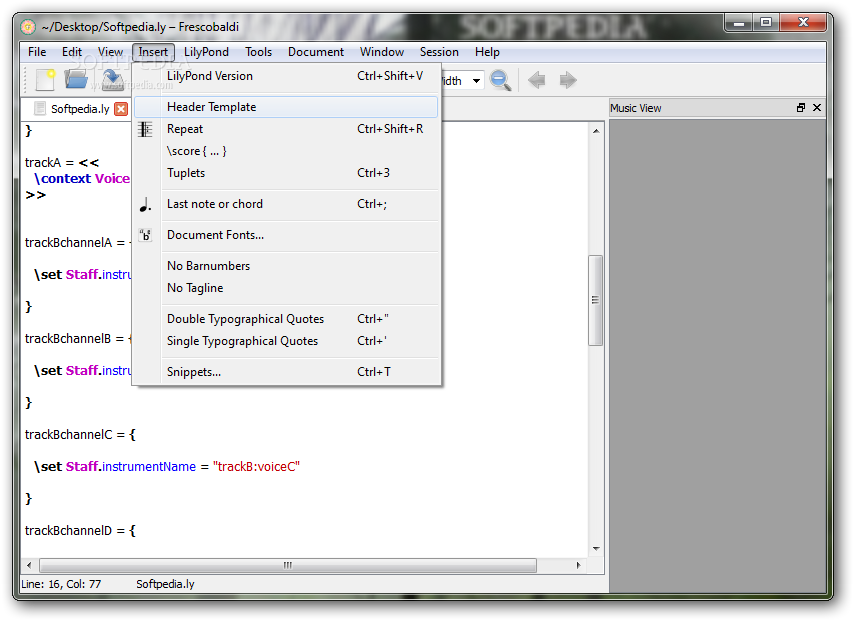Click the forward arrow toolbar icon
The width and height of the screenshot is (854, 621).
(568, 80)
